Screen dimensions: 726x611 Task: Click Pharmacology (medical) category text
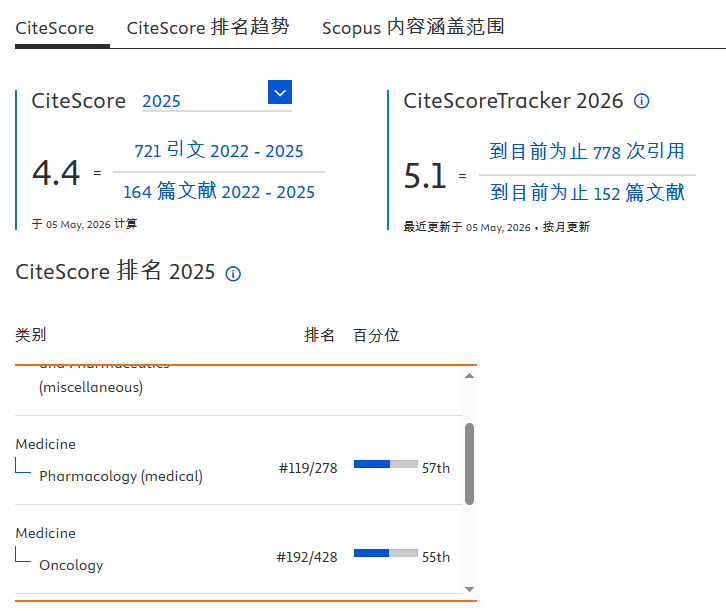(x=121, y=476)
